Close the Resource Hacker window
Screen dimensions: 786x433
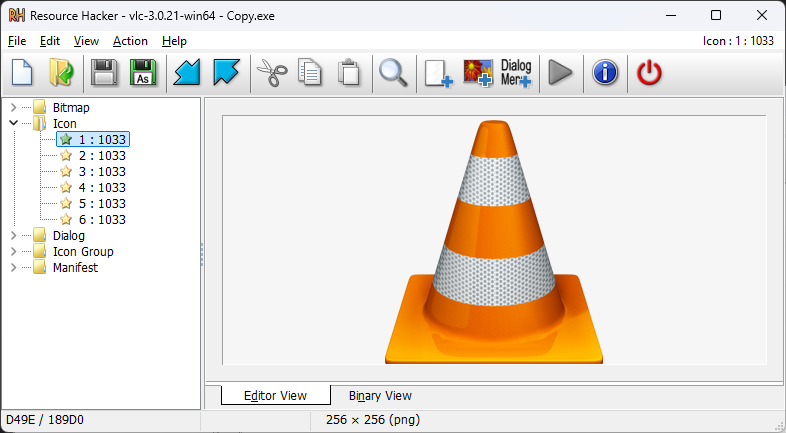762,16
